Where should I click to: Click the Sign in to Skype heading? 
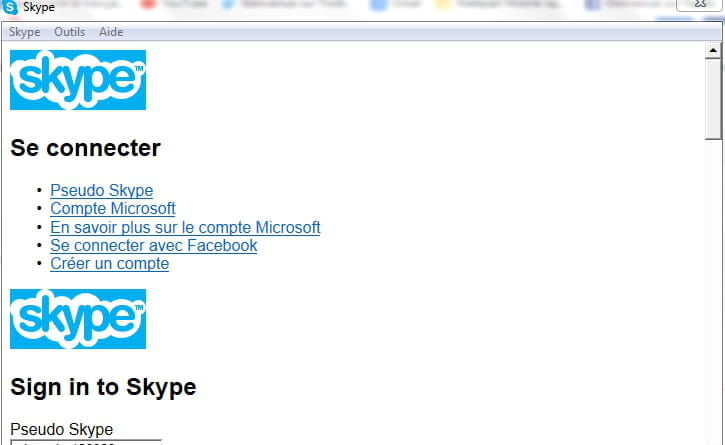(103, 387)
